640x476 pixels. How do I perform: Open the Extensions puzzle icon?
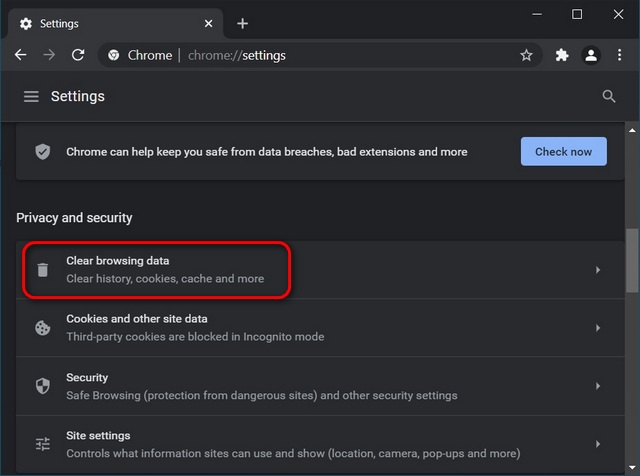(x=562, y=55)
